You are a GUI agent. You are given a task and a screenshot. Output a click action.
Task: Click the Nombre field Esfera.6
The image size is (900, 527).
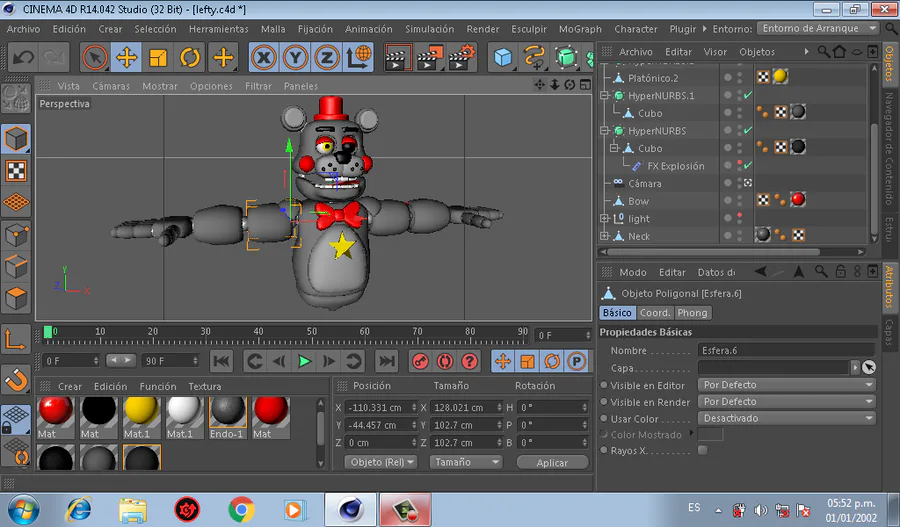(786, 350)
